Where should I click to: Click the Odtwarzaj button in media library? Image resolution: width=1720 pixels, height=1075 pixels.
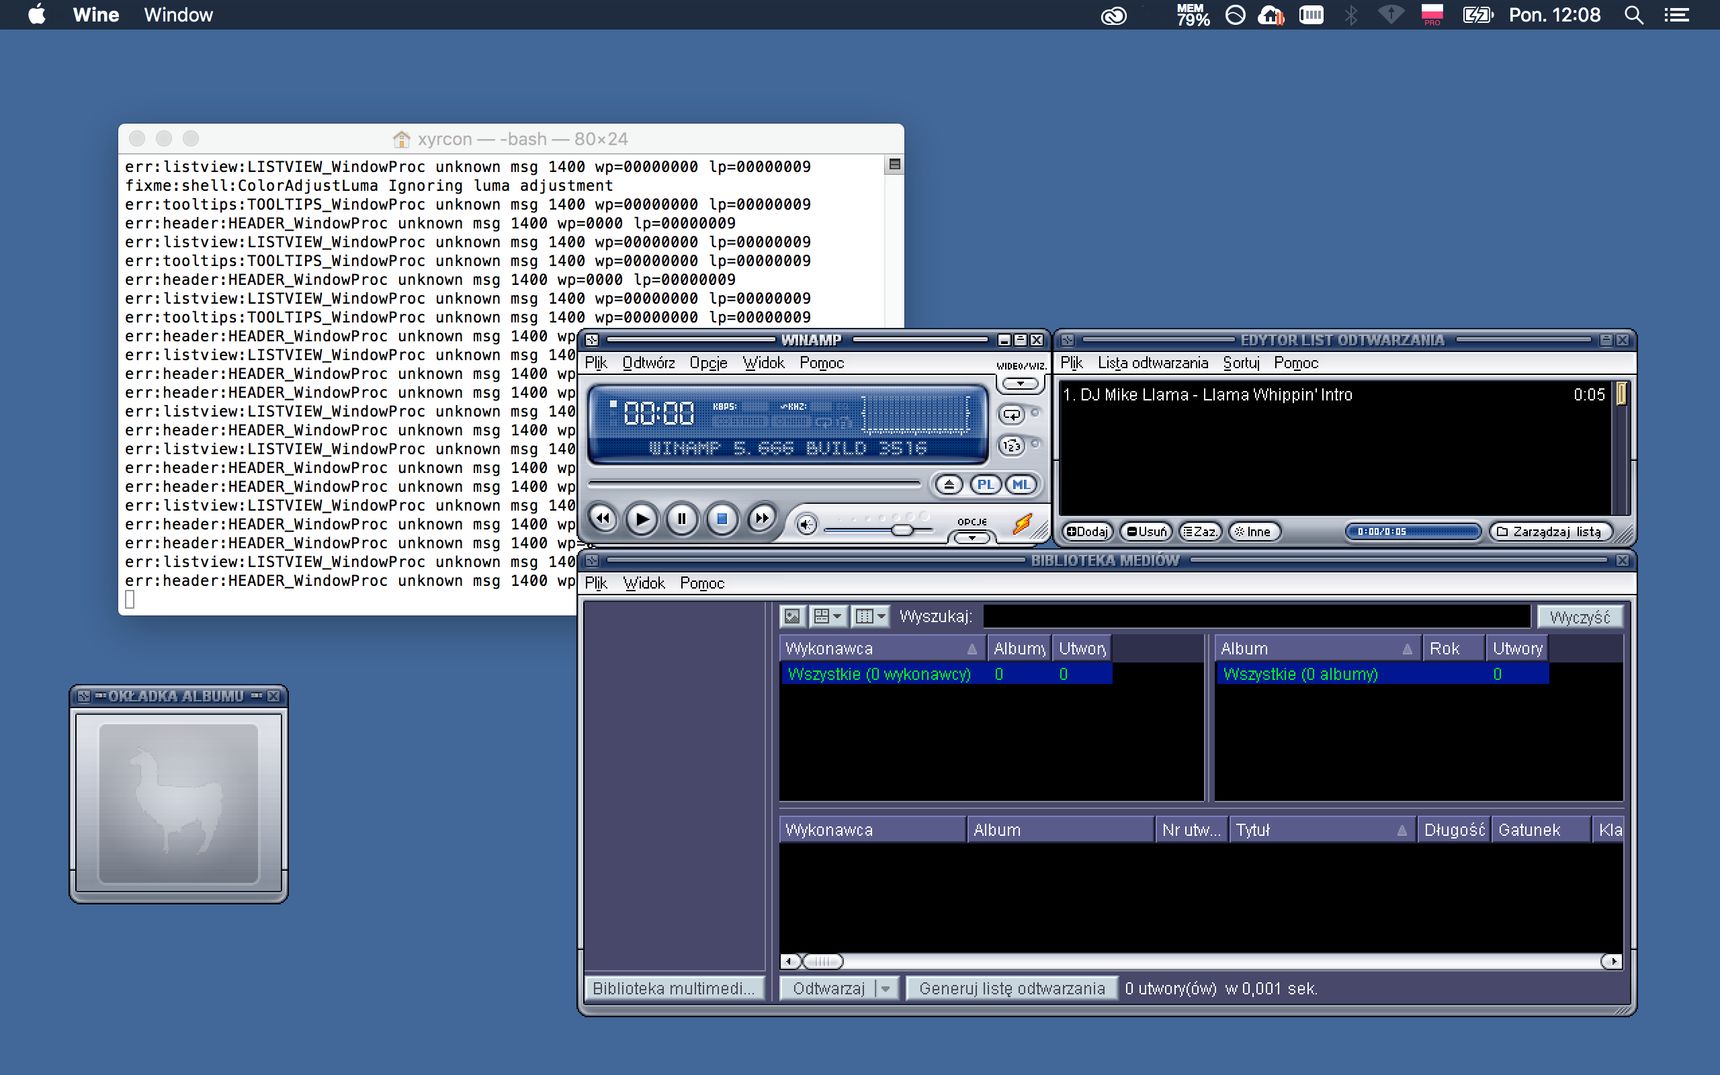(x=828, y=989)
